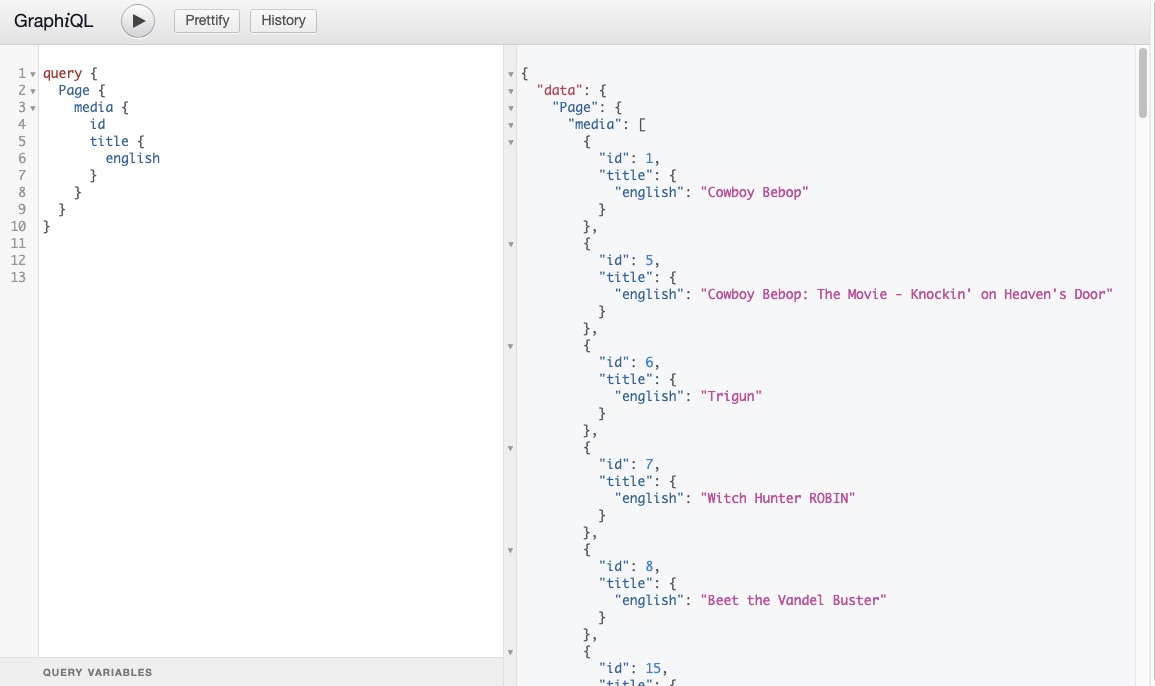Run the query with the Execute play button
Image resolution: width=1155 pixels, height=686 pixels.
[138, 21]
